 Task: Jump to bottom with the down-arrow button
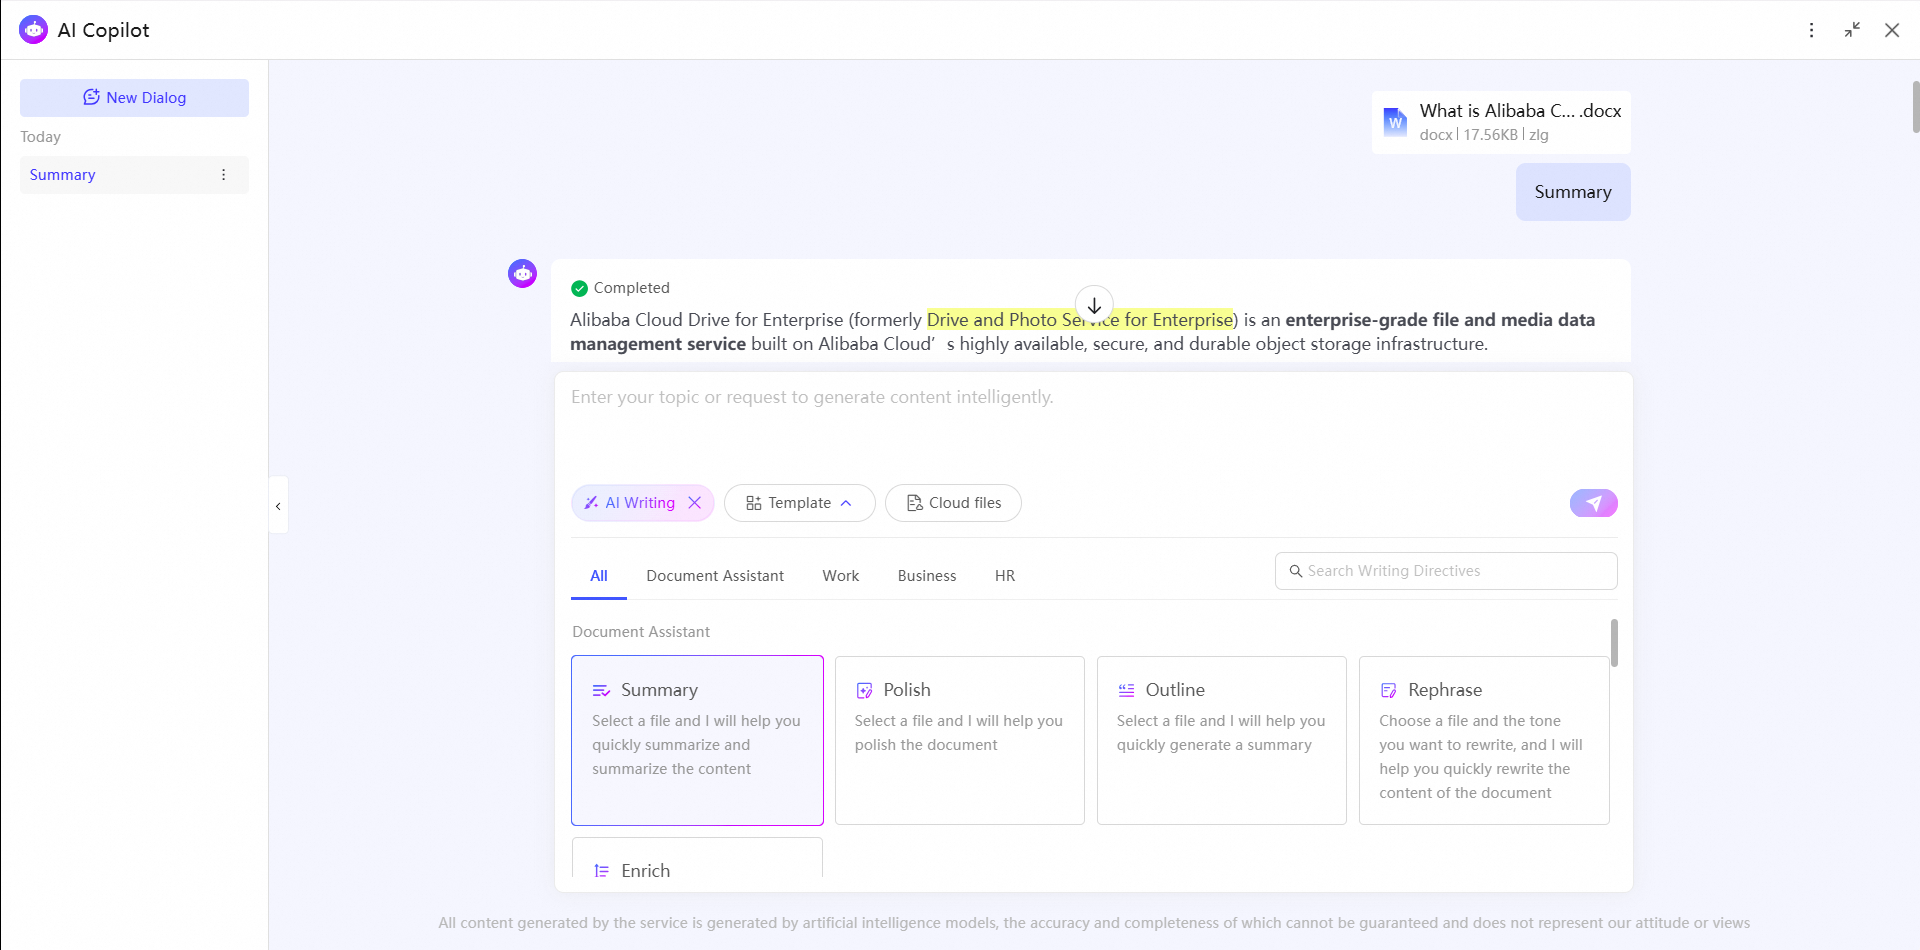[x=1094, y=305]
